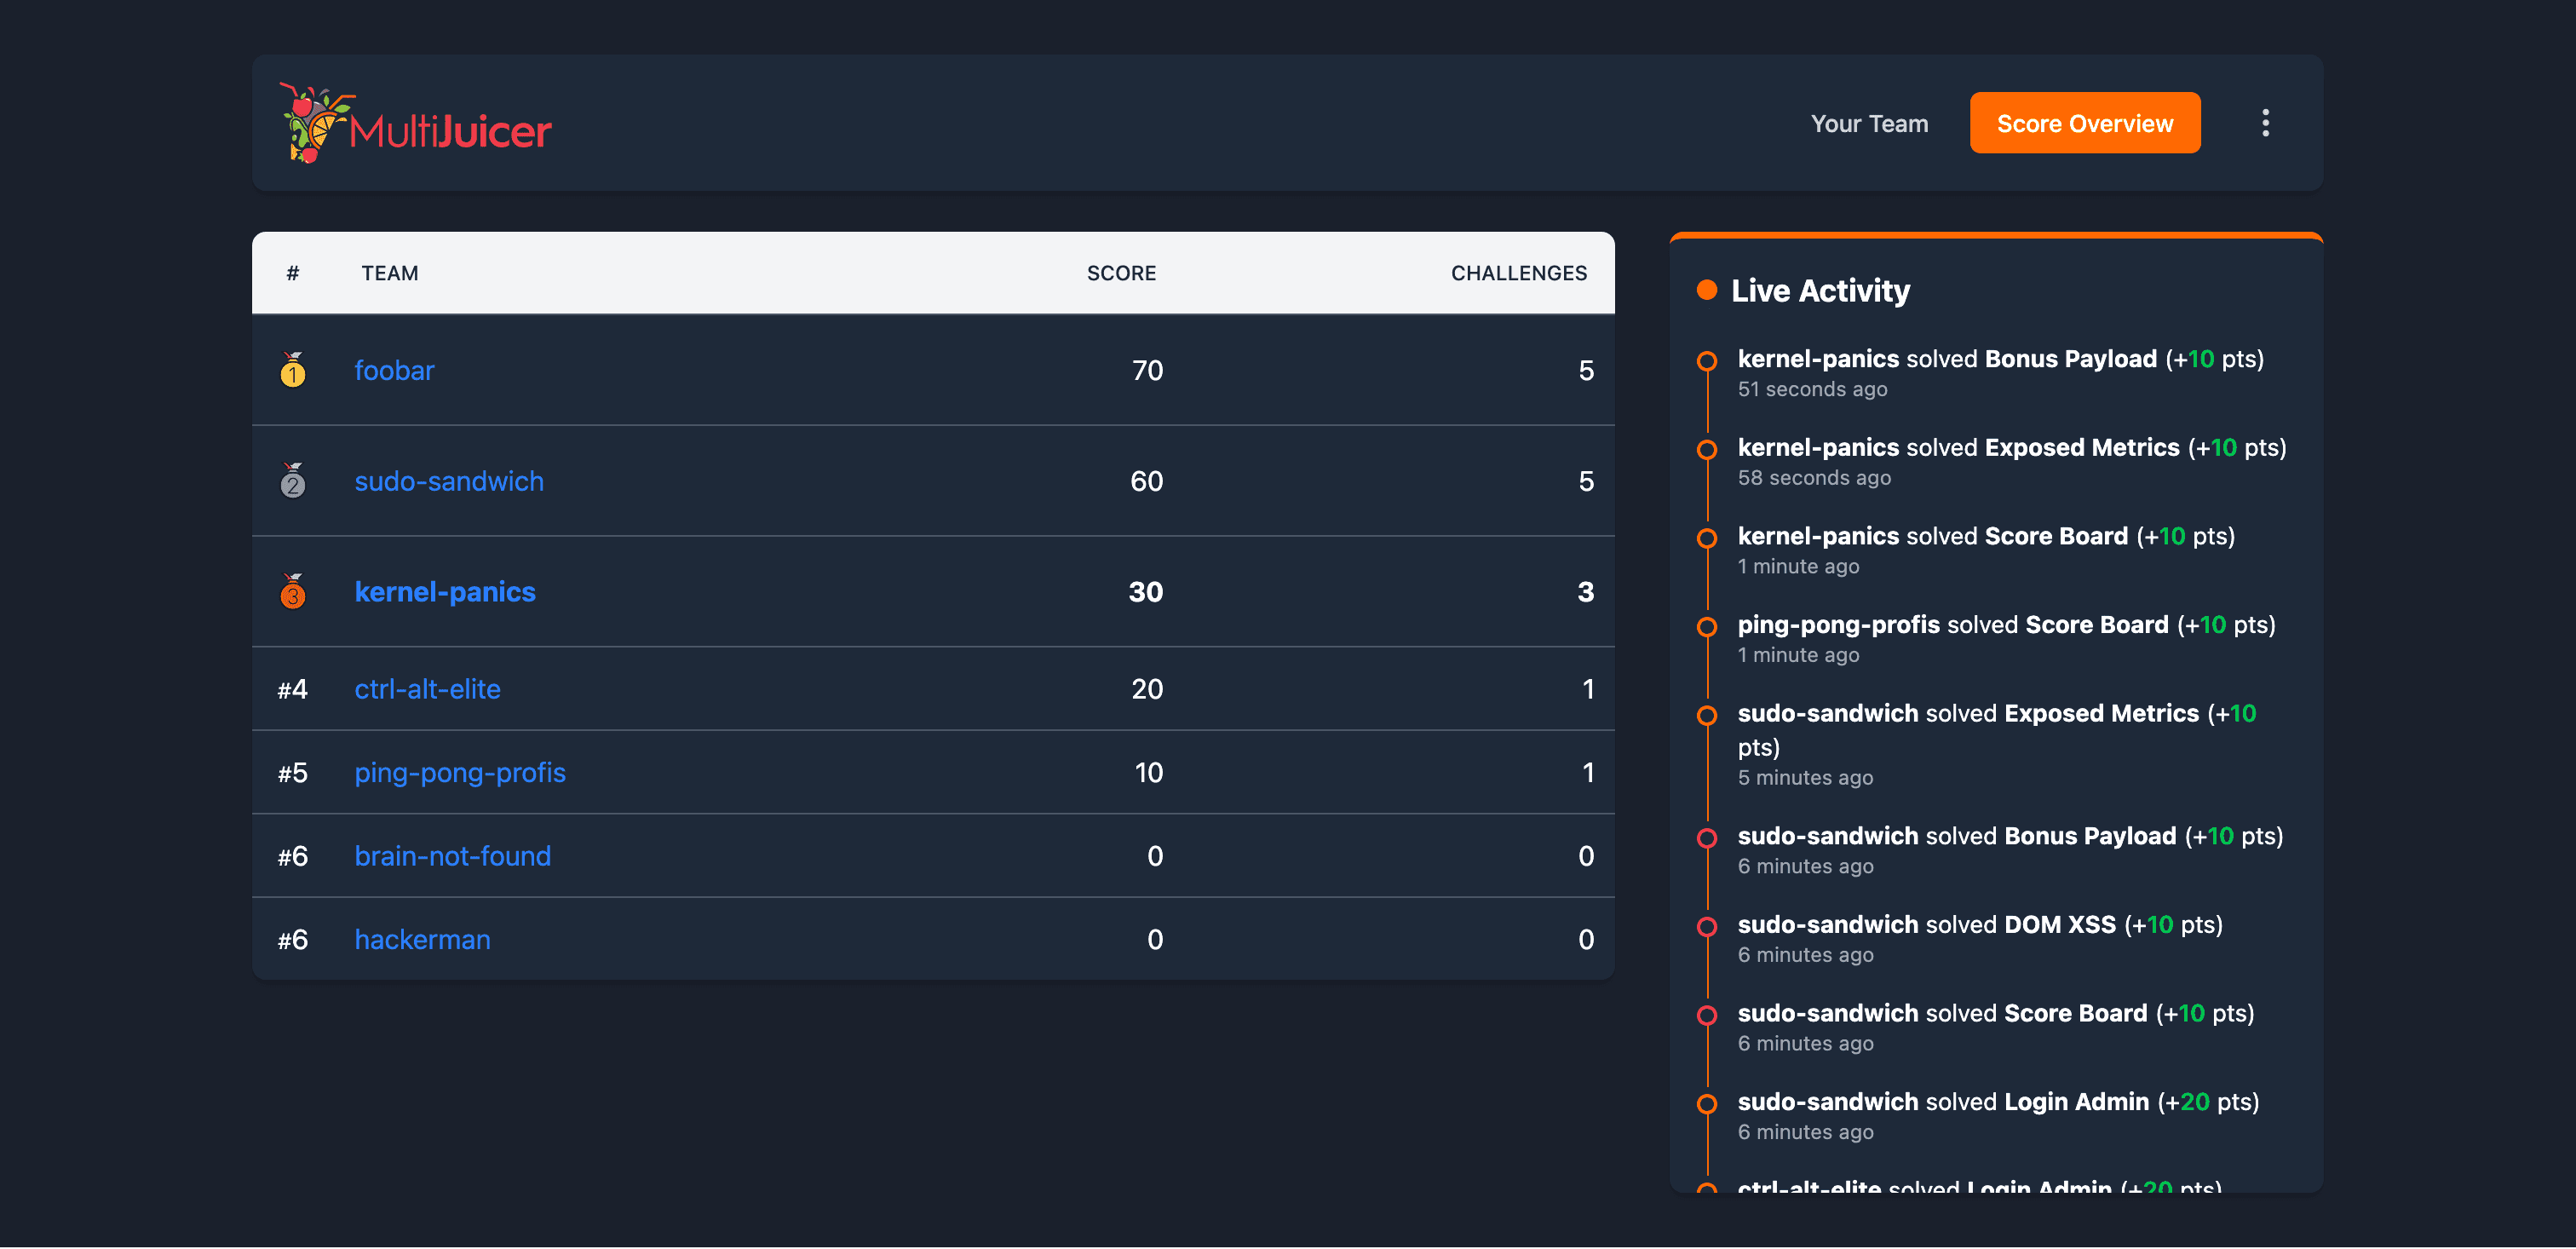Click timeline marker for kernel-panics Exposed Metrics
This screenshot has height=1249, width=2576.
(1707, 450)
